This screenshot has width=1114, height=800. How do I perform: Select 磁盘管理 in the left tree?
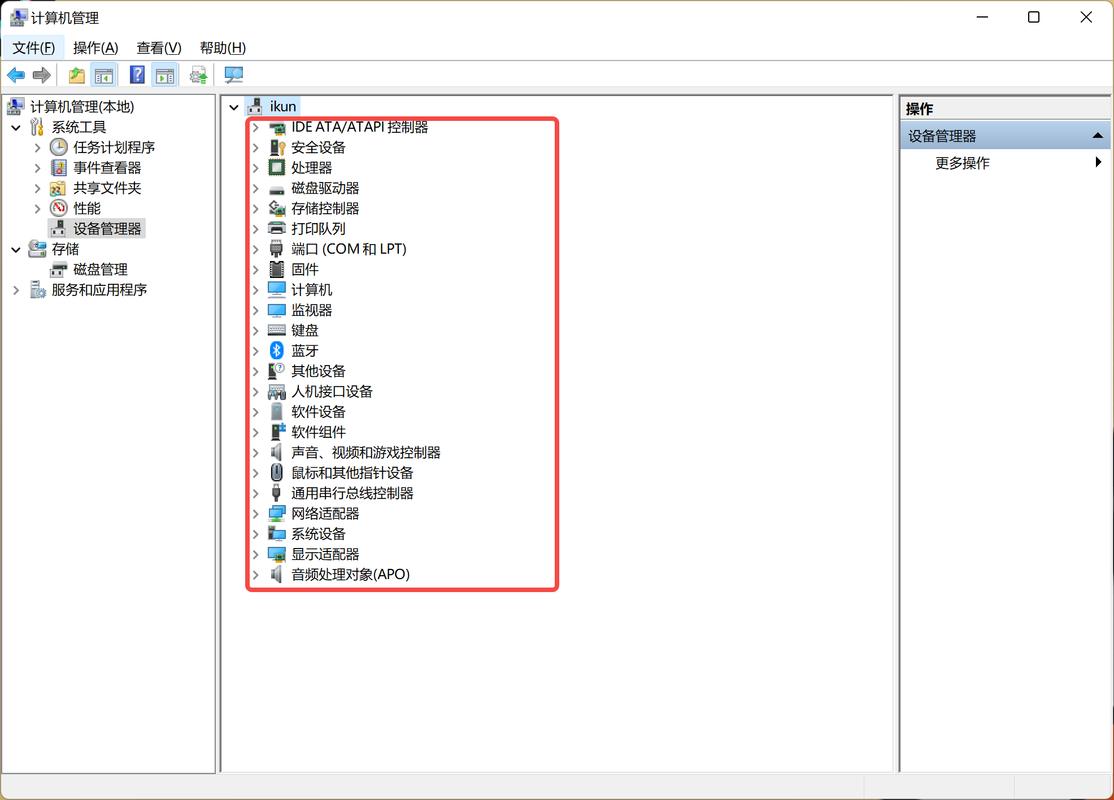coord(100,269)
